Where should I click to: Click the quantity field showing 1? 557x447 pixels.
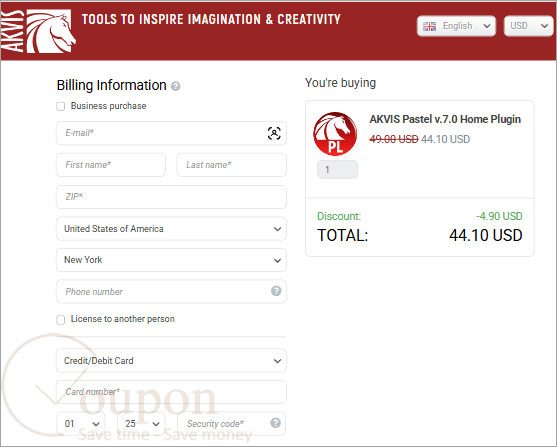tap(337, 169)
